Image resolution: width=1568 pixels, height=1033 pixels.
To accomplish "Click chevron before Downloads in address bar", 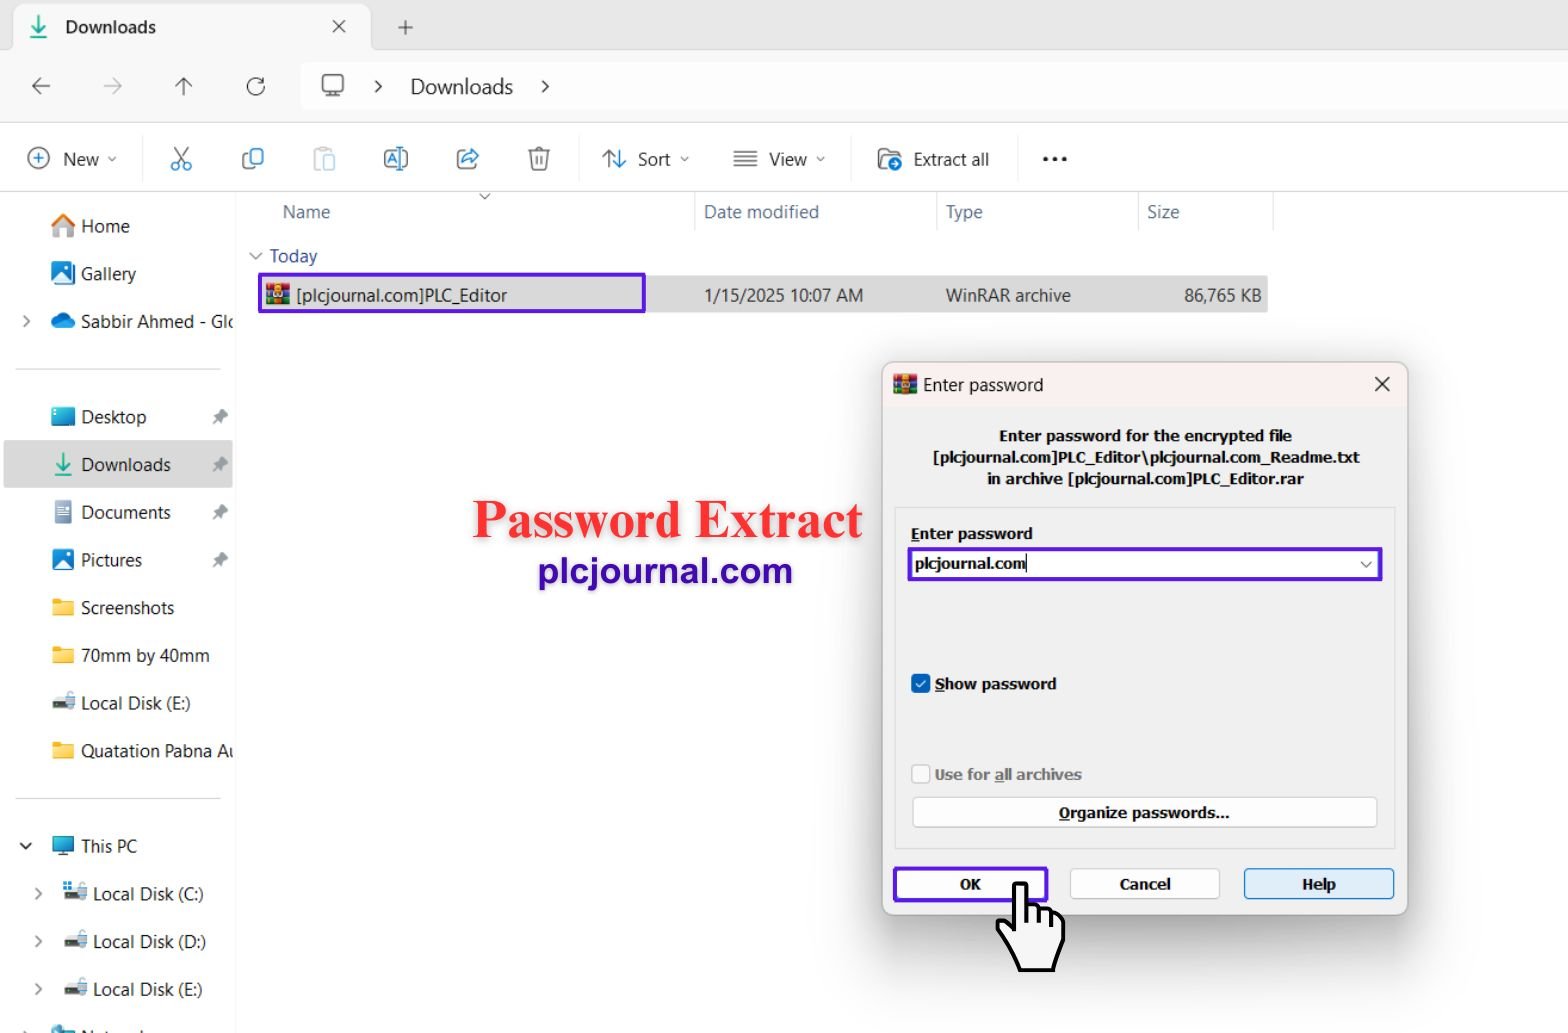I will 378,86.
